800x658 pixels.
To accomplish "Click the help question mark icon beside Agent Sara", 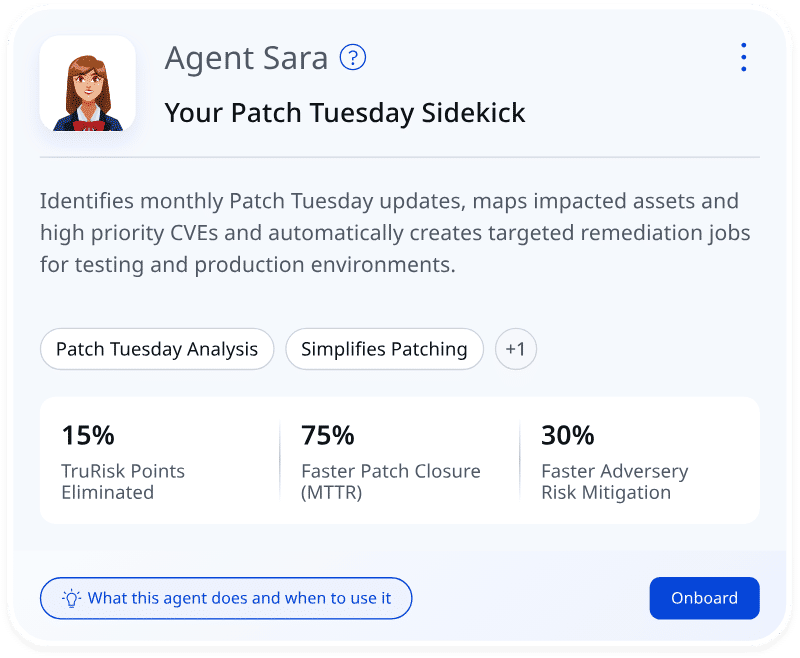I will point(353,58).
